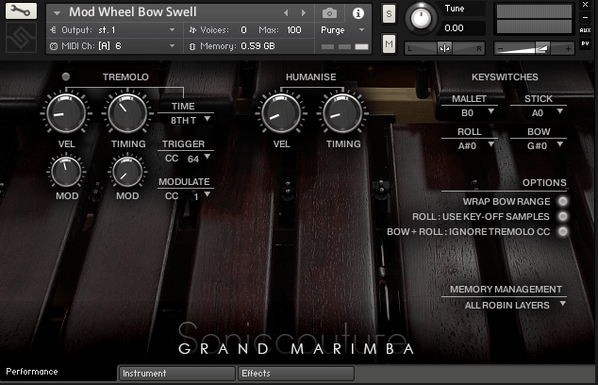Image resolution: width=598 pixels, height=385 pixels.
Task: Open instrument edit mode with wrench icon
Action: (x=21, y=11)
